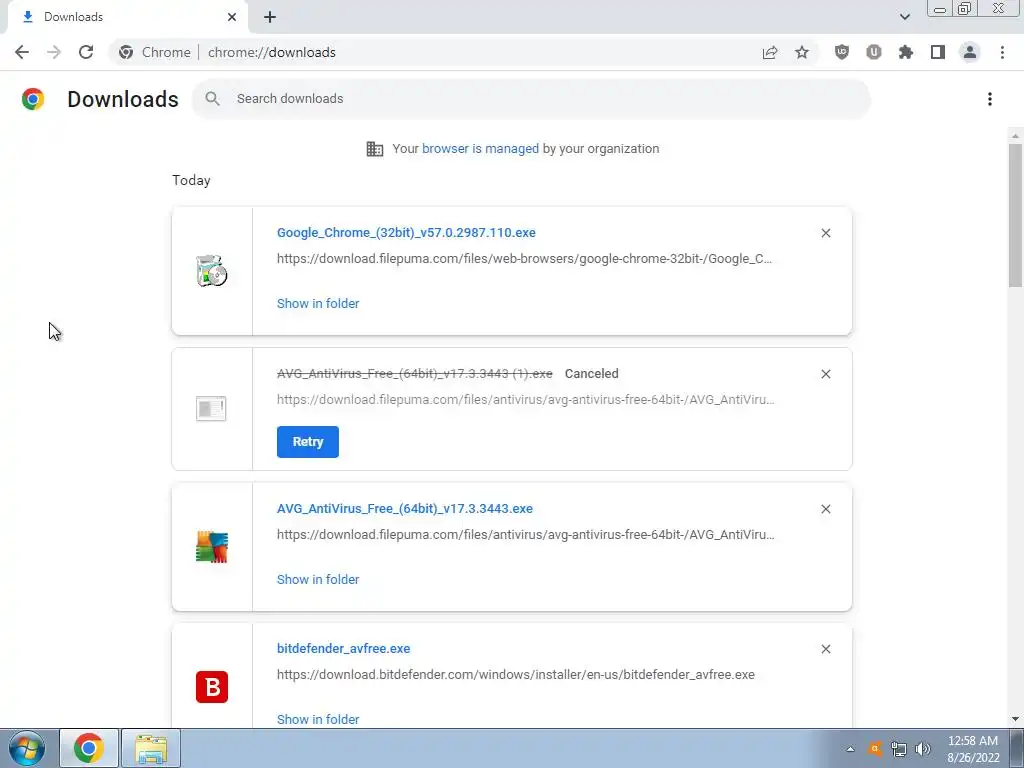
Task: Reload the downloads page
Action: [86, 52]
